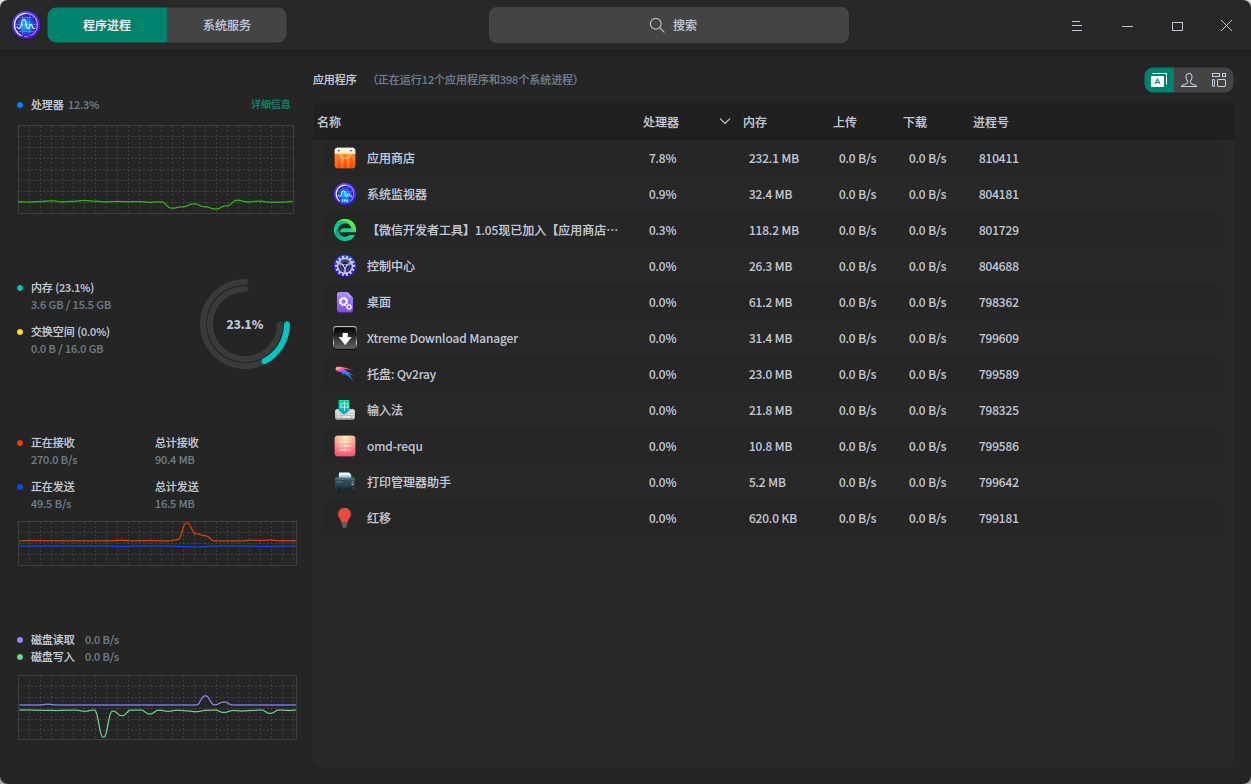
Task: Click the App Store process icon
Action: (345, 158)
